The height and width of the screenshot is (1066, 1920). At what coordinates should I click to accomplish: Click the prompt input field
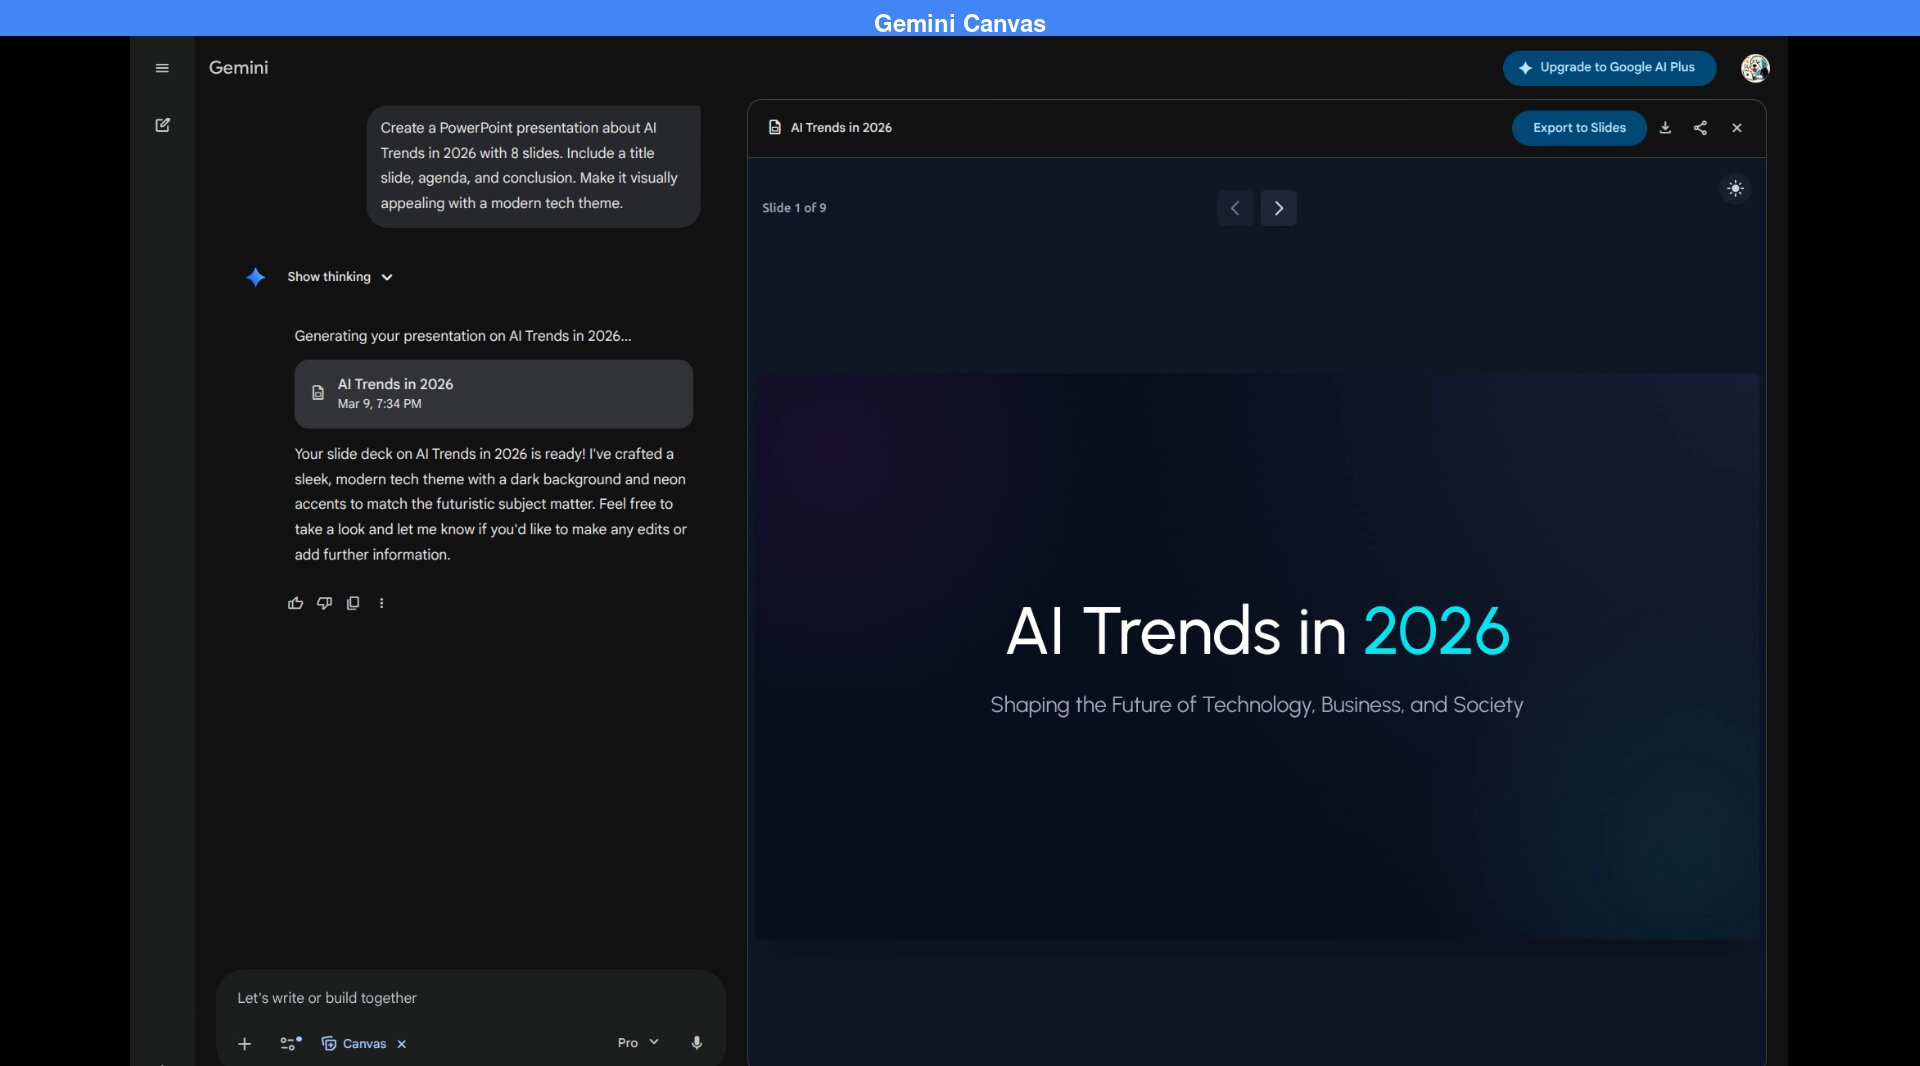[x=470, y=998]
